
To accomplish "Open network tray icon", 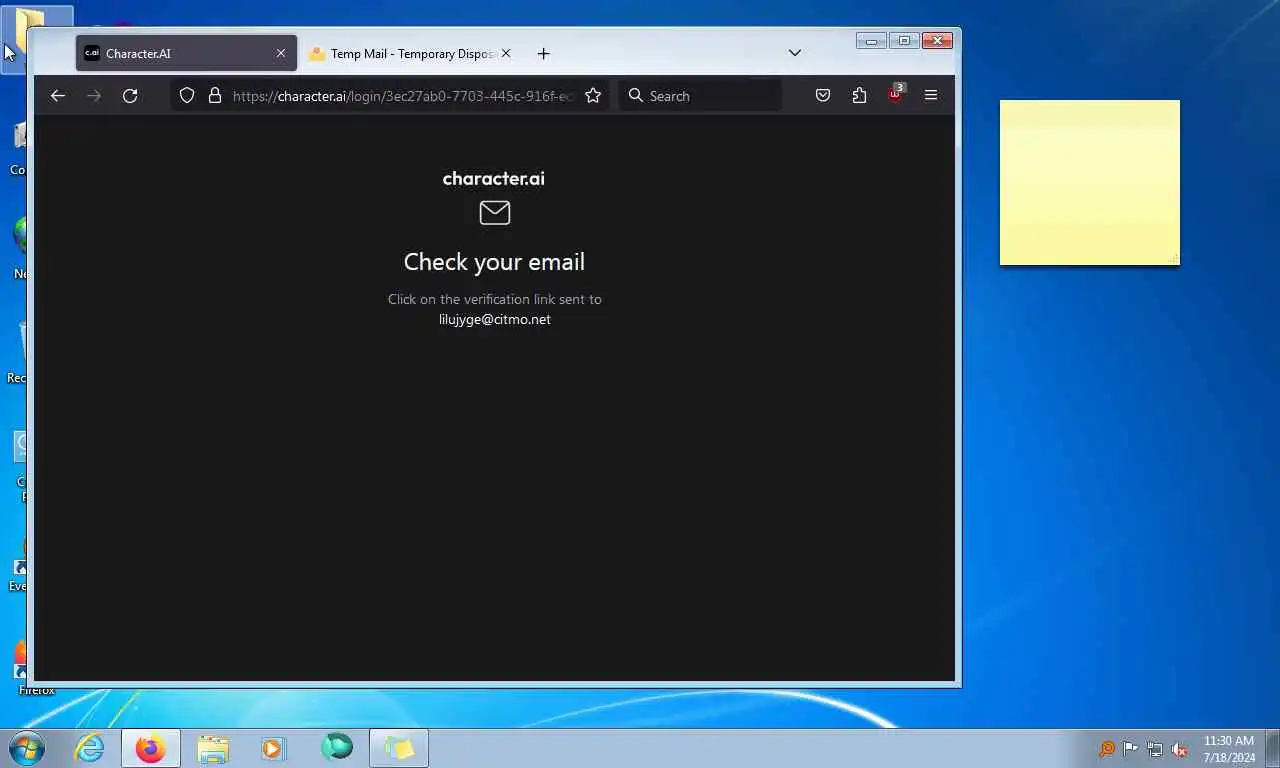I will pyautogui.click(x=1155, y=749).
